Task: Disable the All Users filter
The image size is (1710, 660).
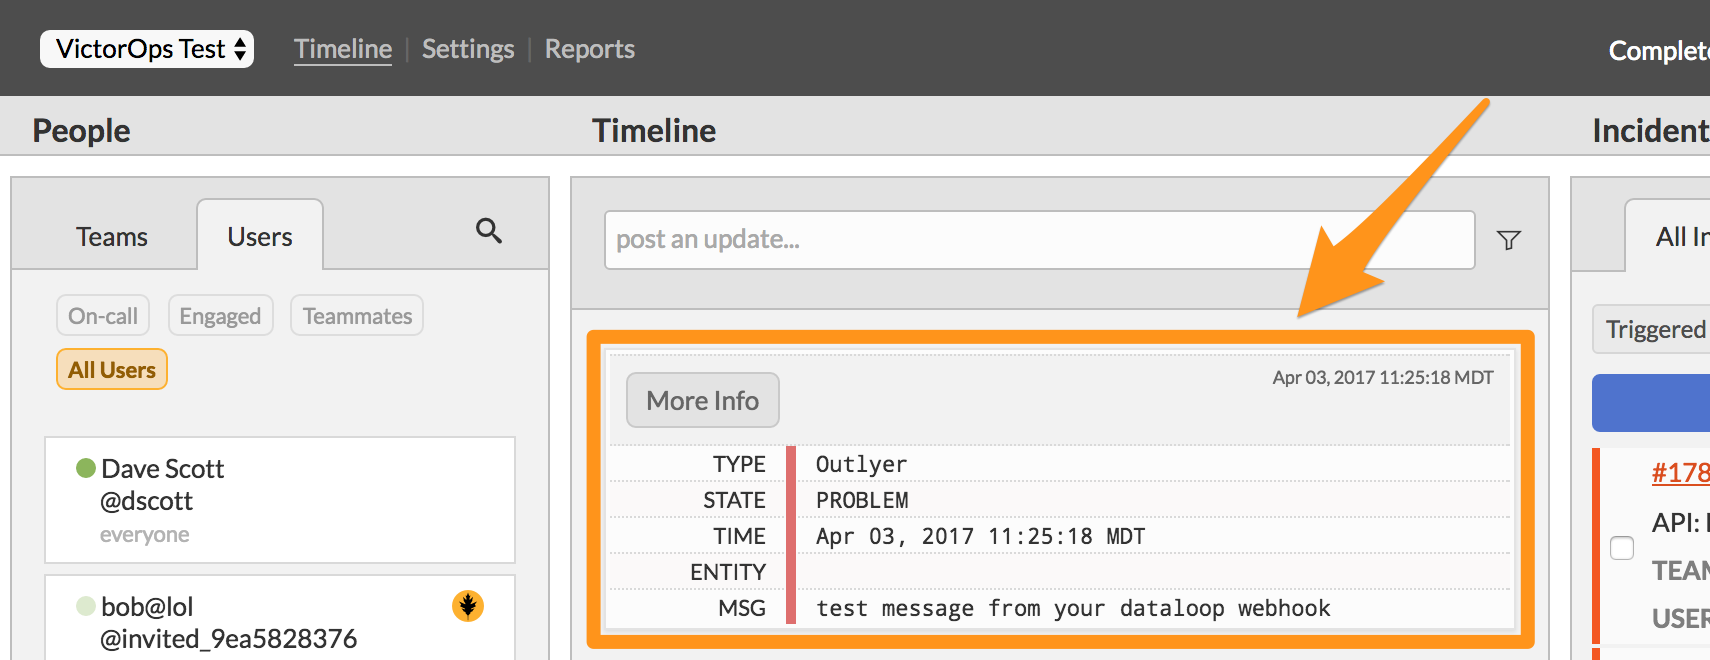Action: point(111,369)
